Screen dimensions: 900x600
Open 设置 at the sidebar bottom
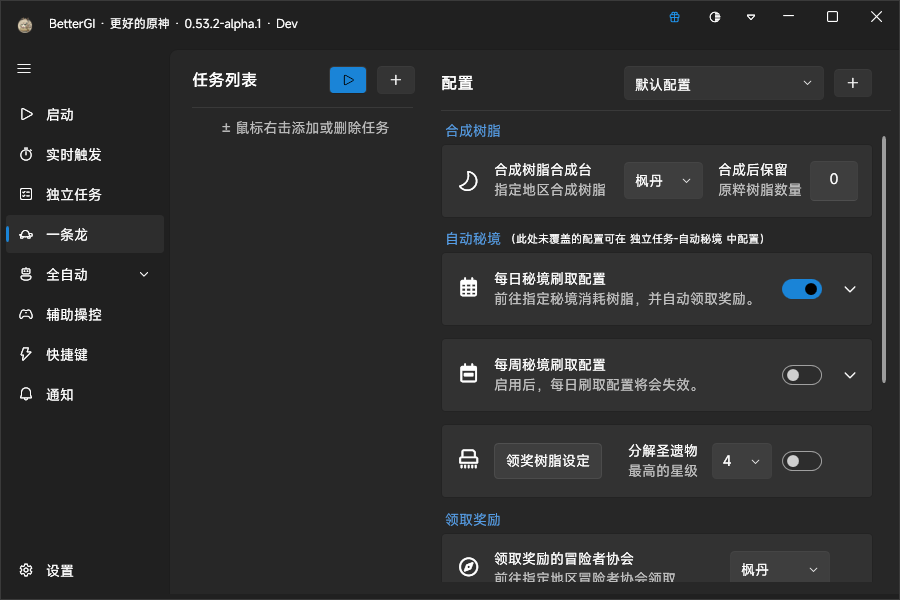[59, 571]
